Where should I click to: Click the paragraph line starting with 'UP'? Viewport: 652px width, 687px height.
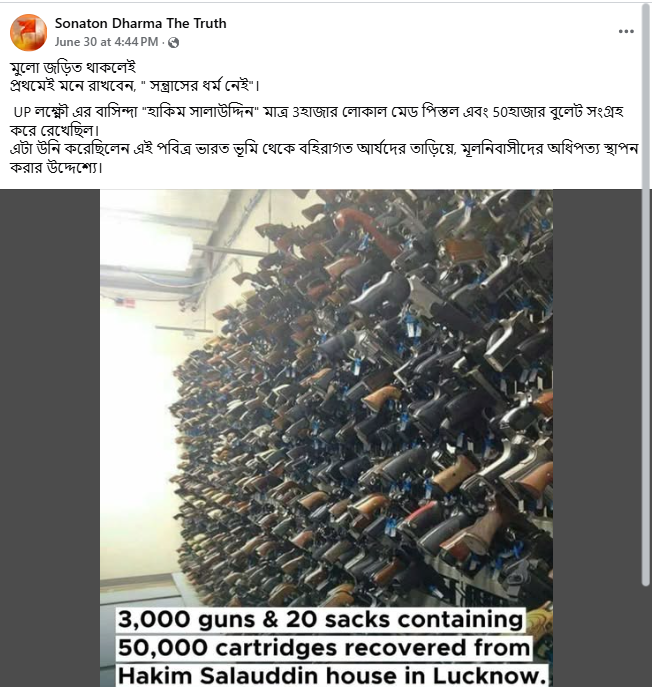click(x=318, y=113)
